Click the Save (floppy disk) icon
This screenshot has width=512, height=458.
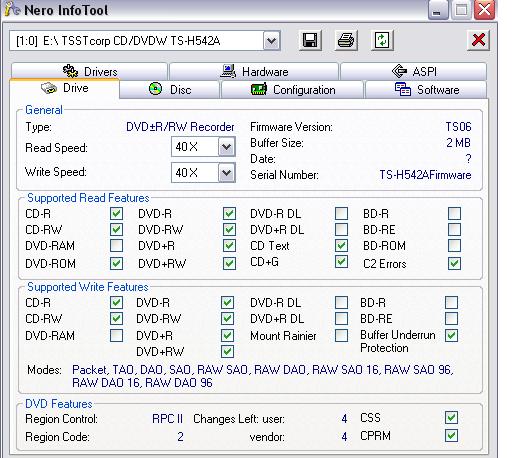[310, 41]
